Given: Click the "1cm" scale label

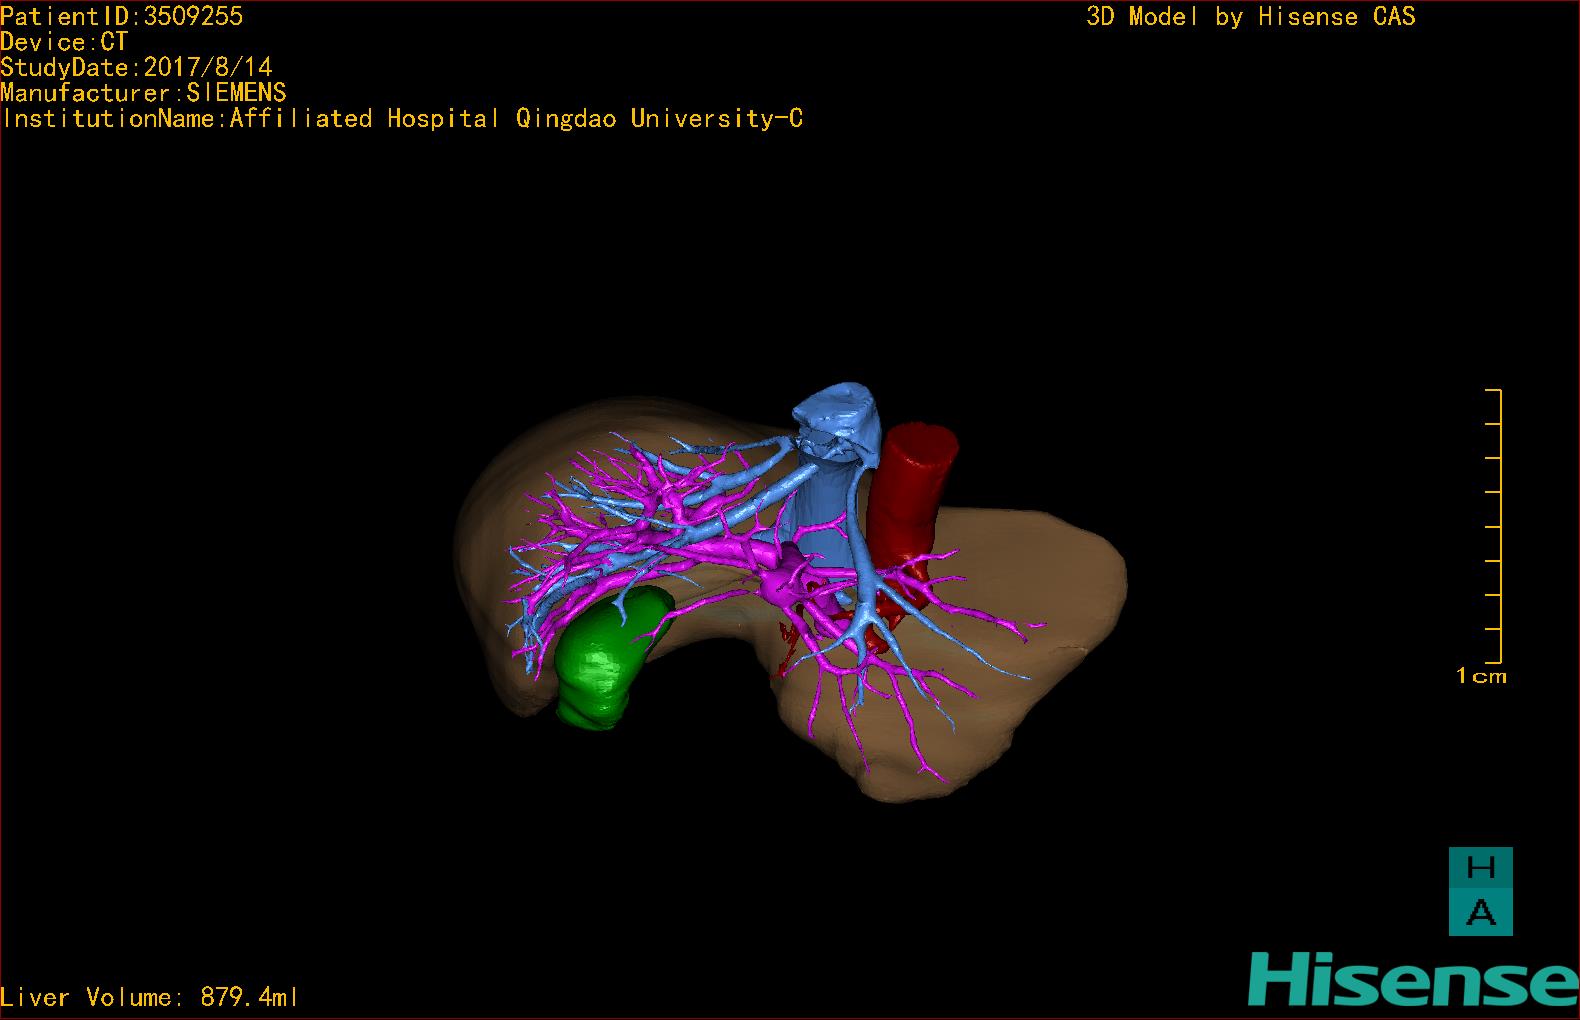Looking at the screenshot, I should [x=1481, y=677].
